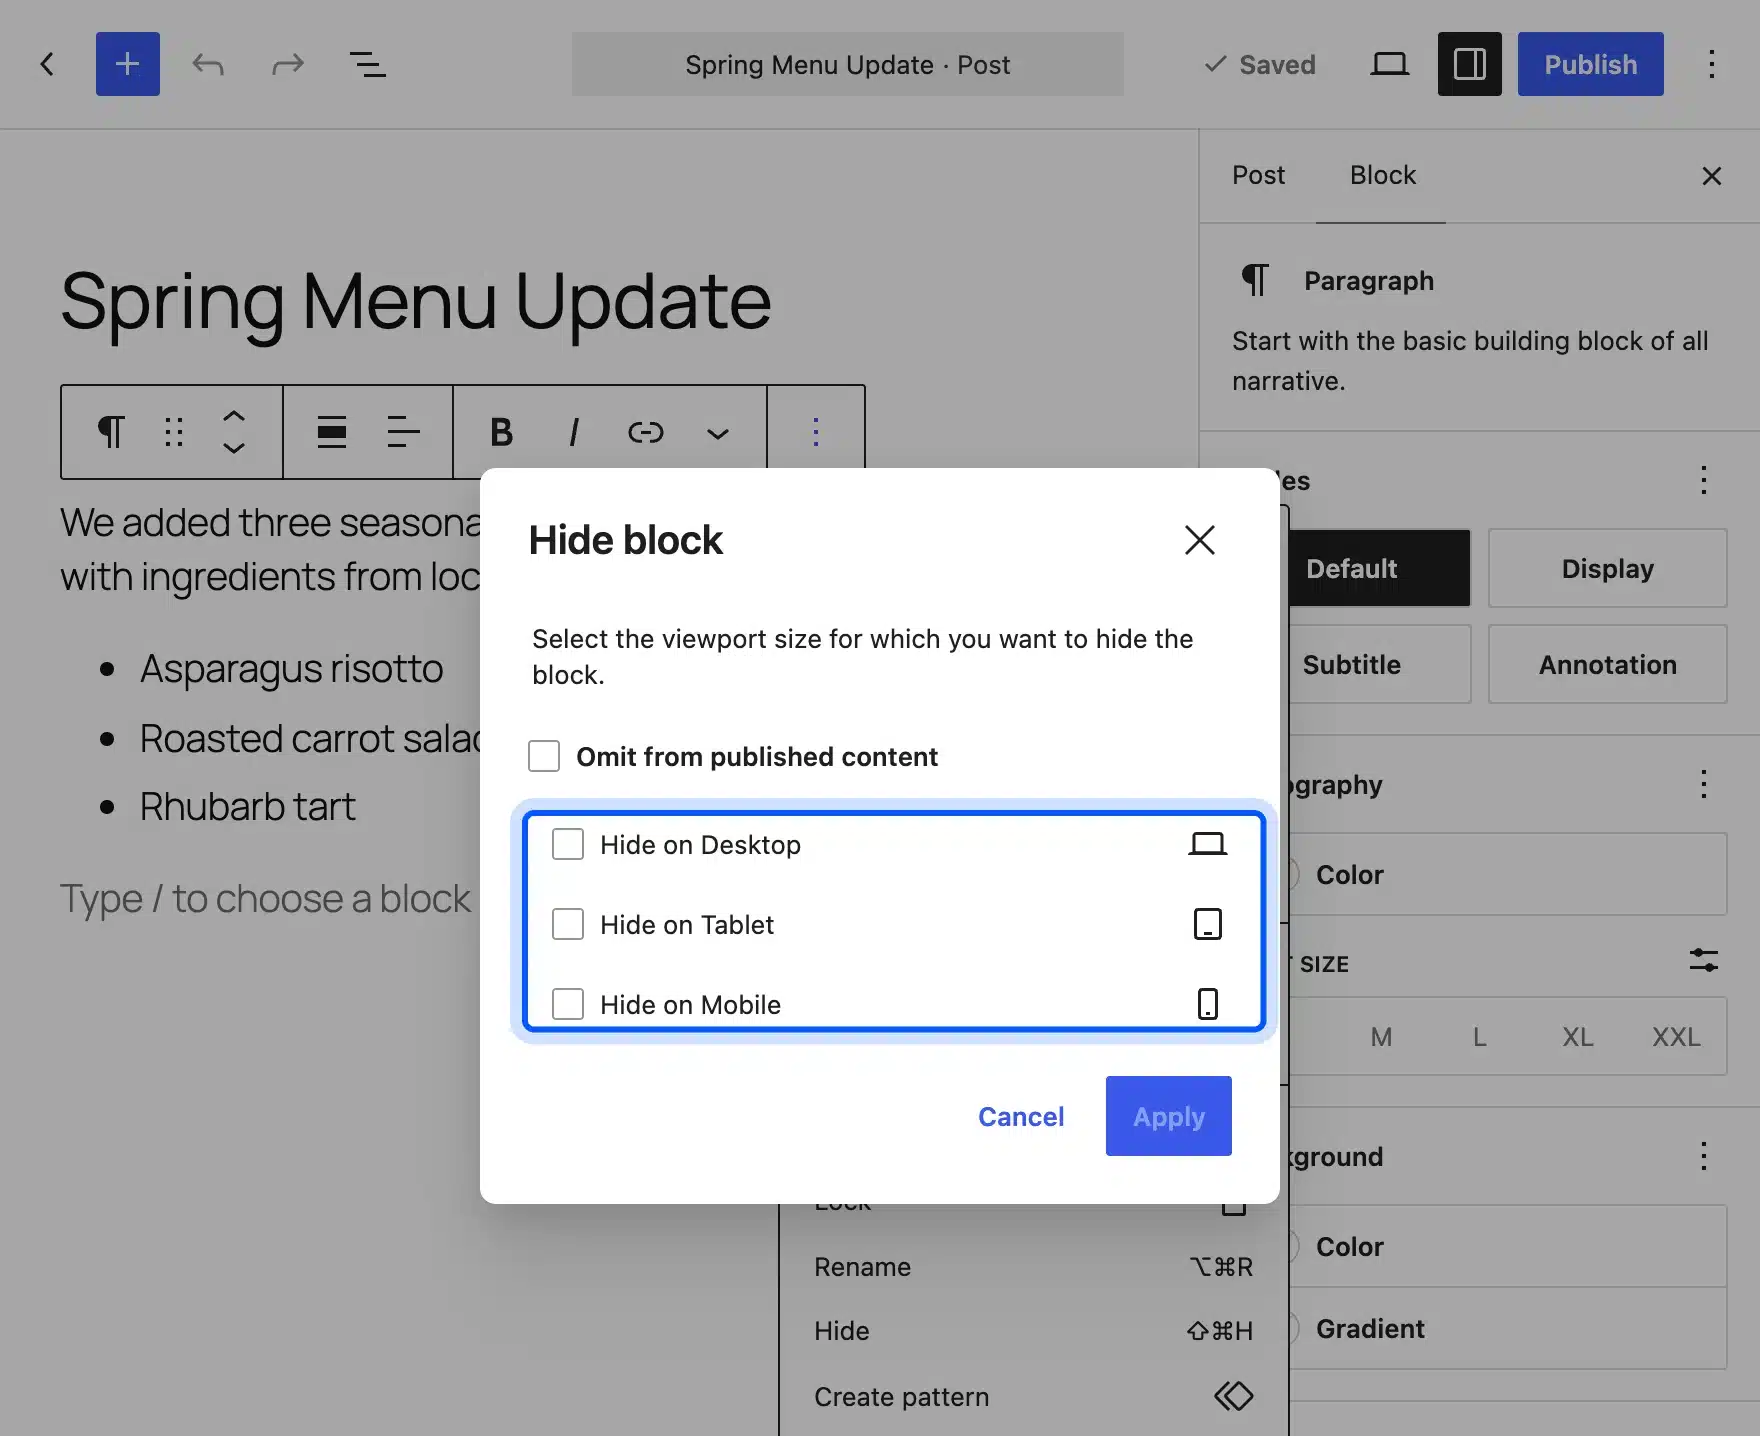Screen dimensions: 1760x1436
Task: Click the block align icon in toolbar
Action: click(332, 432)
